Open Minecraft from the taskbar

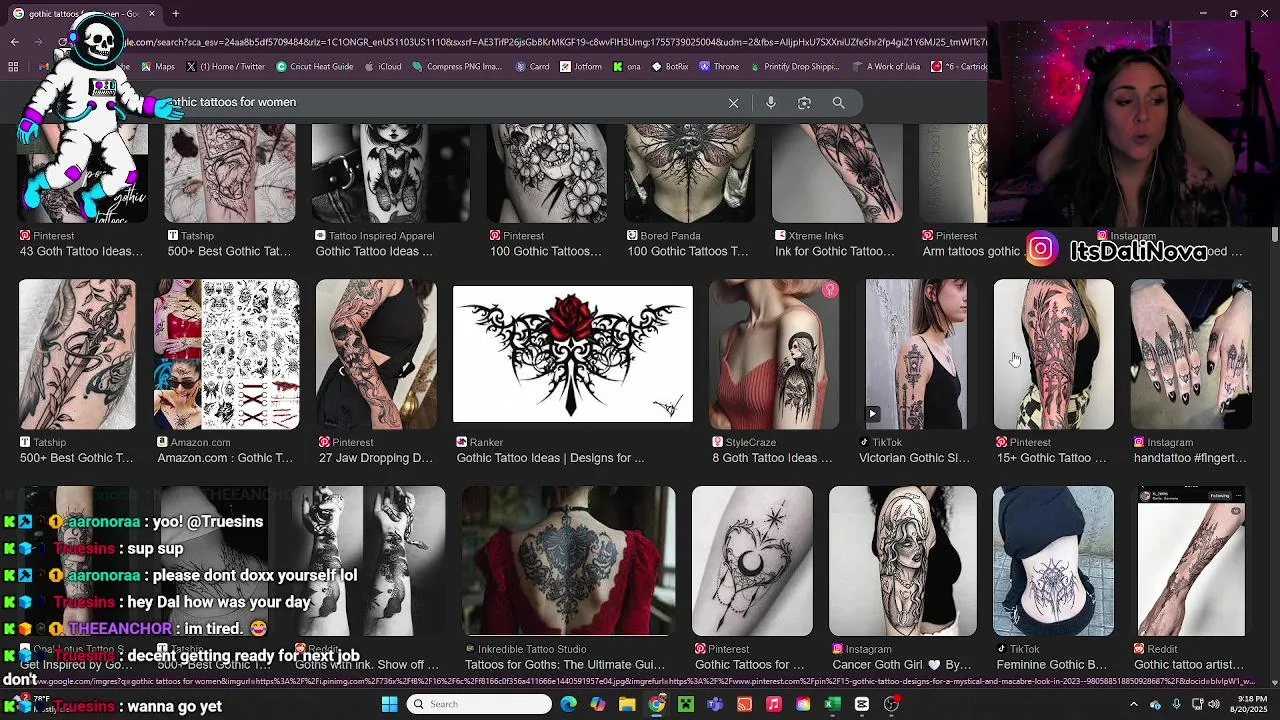coord(686,704)
